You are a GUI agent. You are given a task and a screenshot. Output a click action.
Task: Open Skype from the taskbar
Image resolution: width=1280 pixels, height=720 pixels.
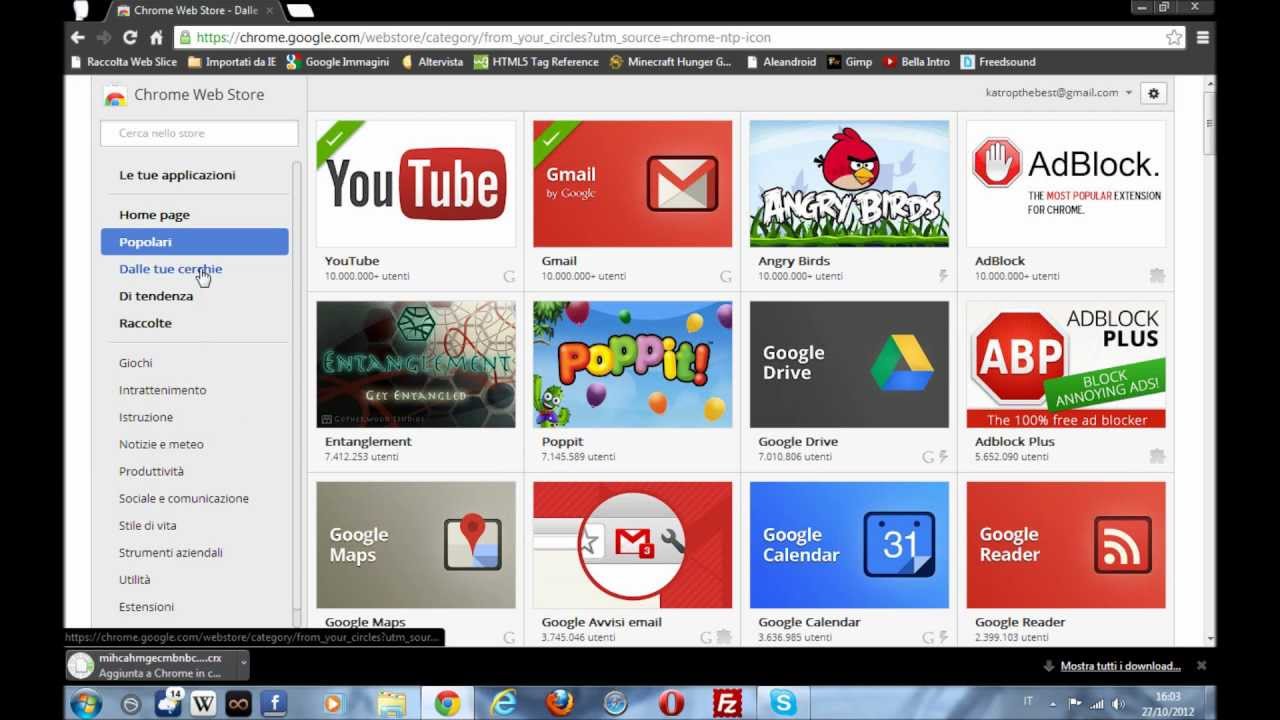[x=783, y=704]
